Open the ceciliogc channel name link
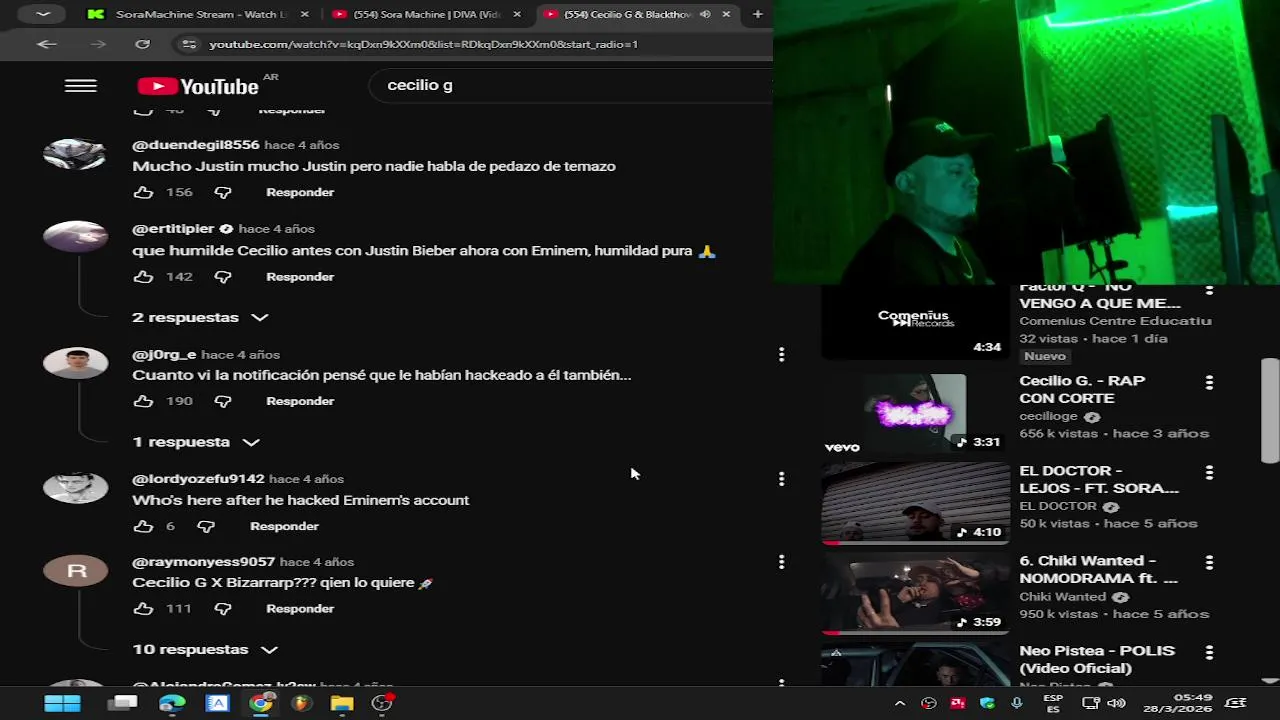 (1048, 416)
